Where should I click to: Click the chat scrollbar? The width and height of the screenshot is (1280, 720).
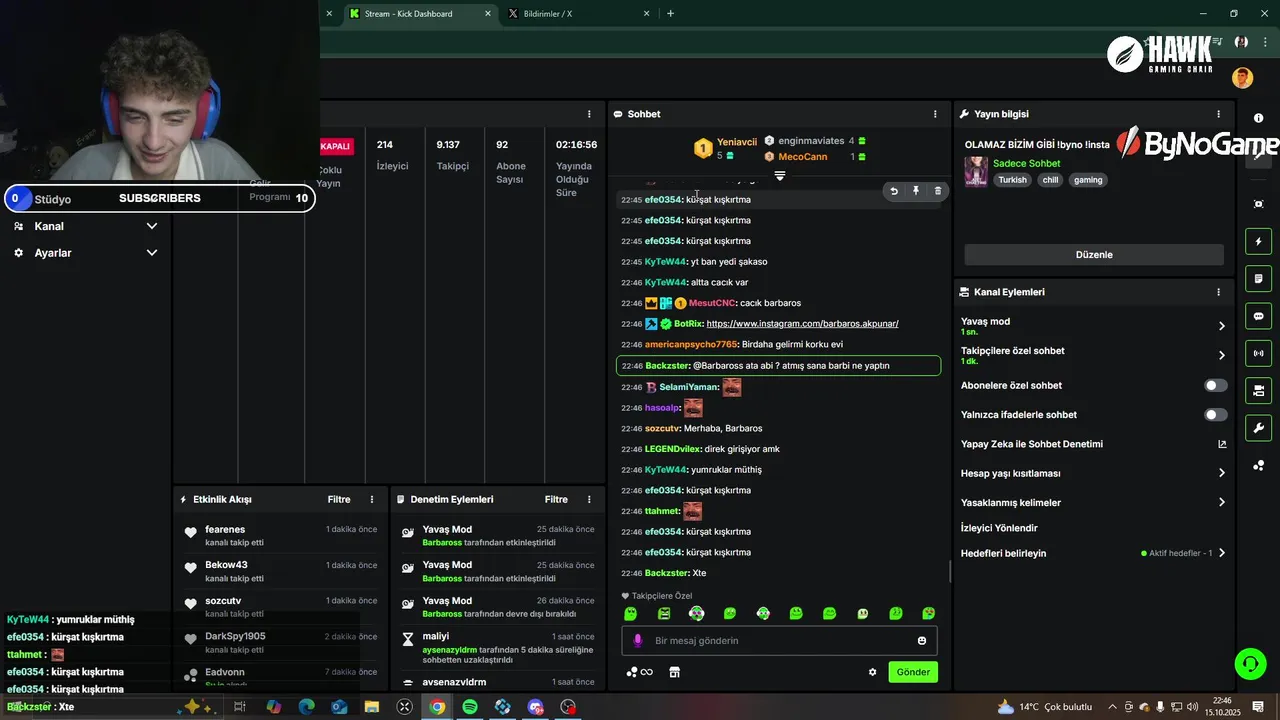coord(950,572)
